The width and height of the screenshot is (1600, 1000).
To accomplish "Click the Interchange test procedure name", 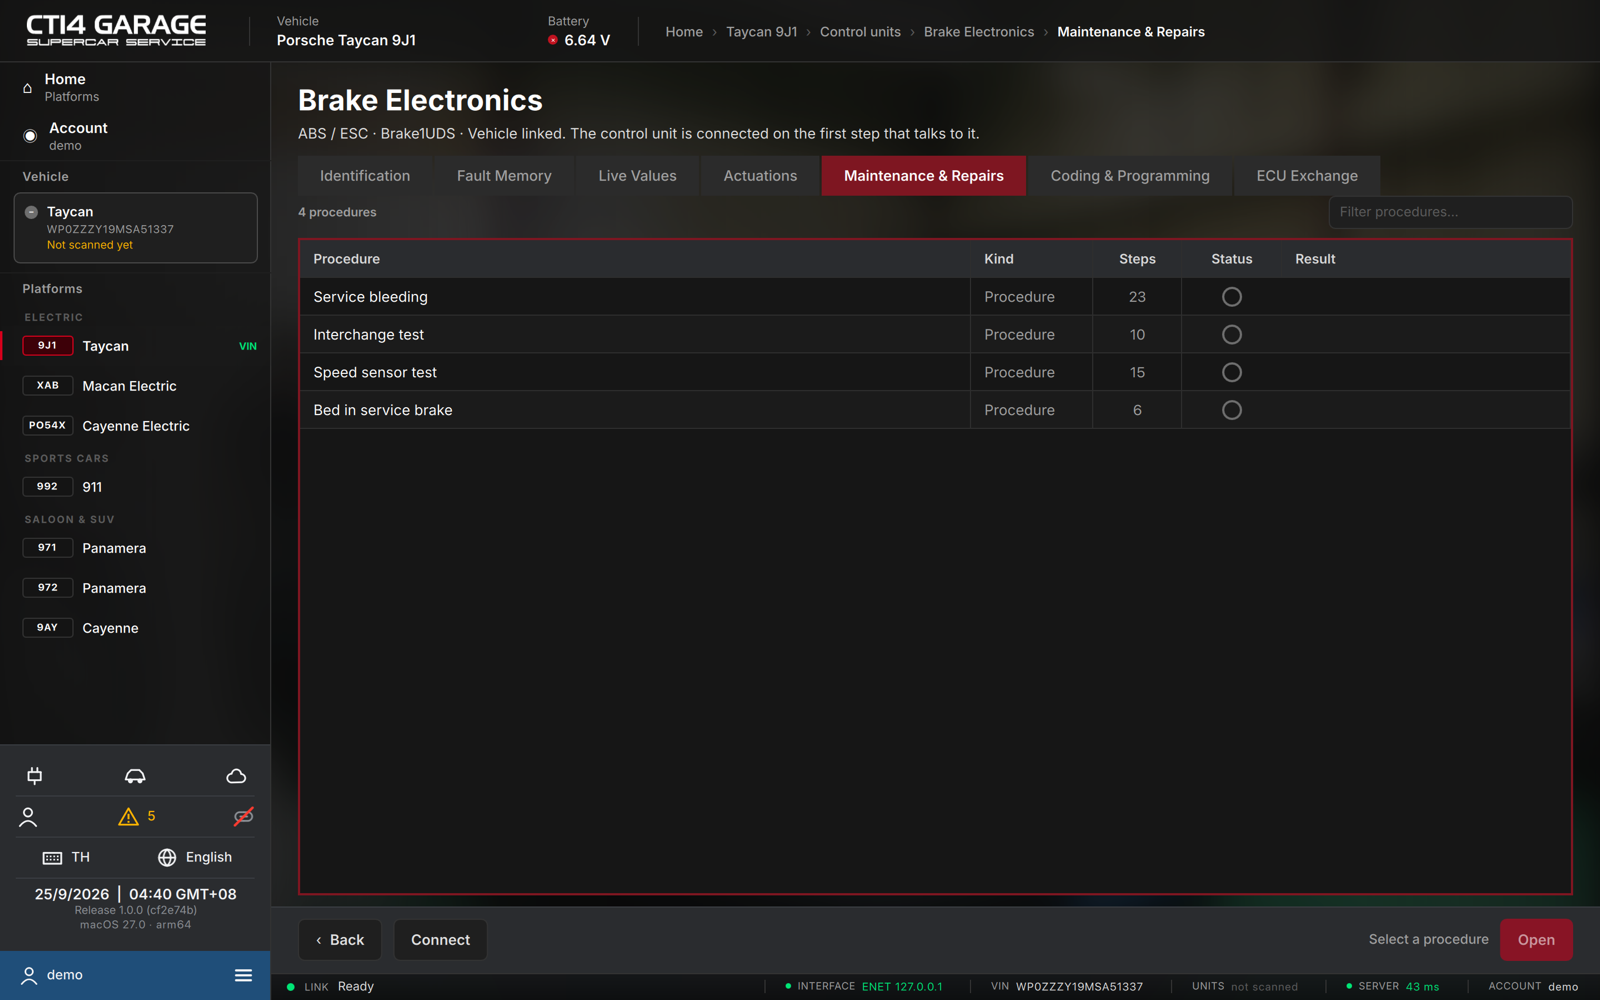I will 368,335.
